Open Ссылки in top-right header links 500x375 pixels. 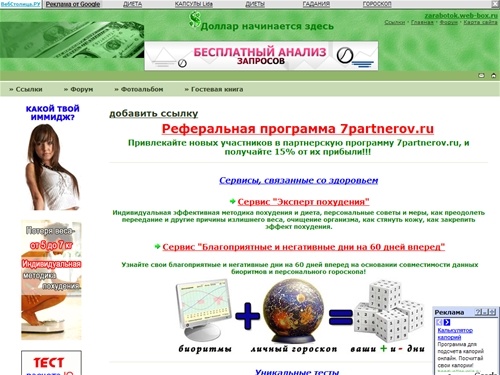pos(395,22)
